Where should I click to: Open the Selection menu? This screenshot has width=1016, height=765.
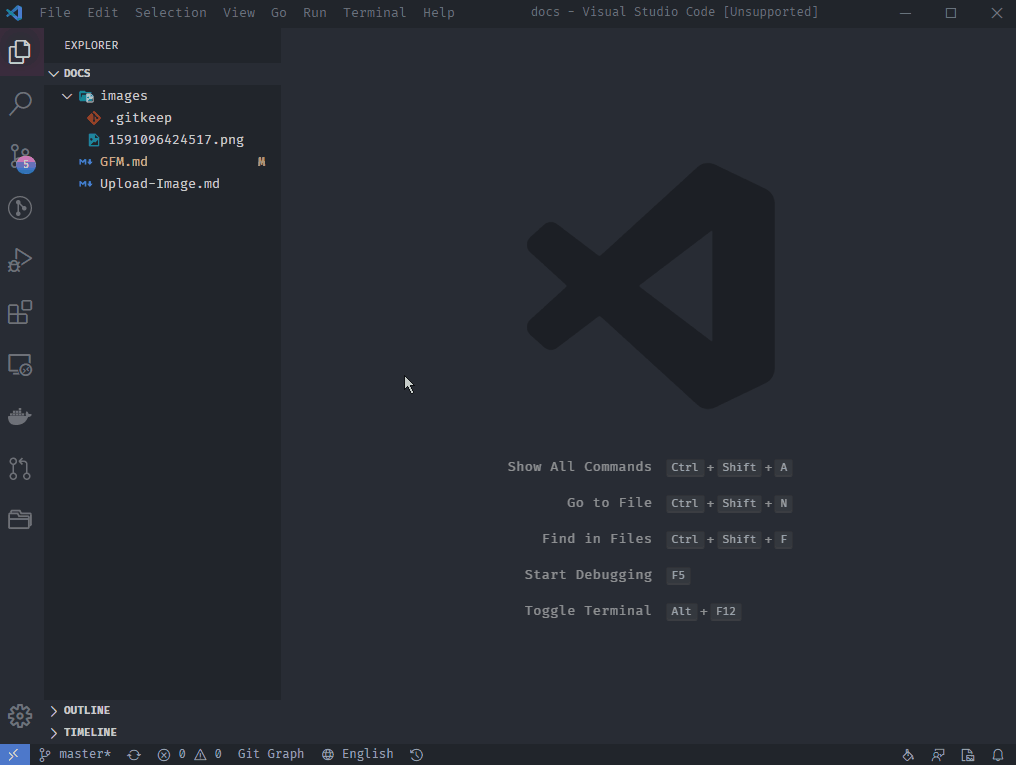pos(171,12)
